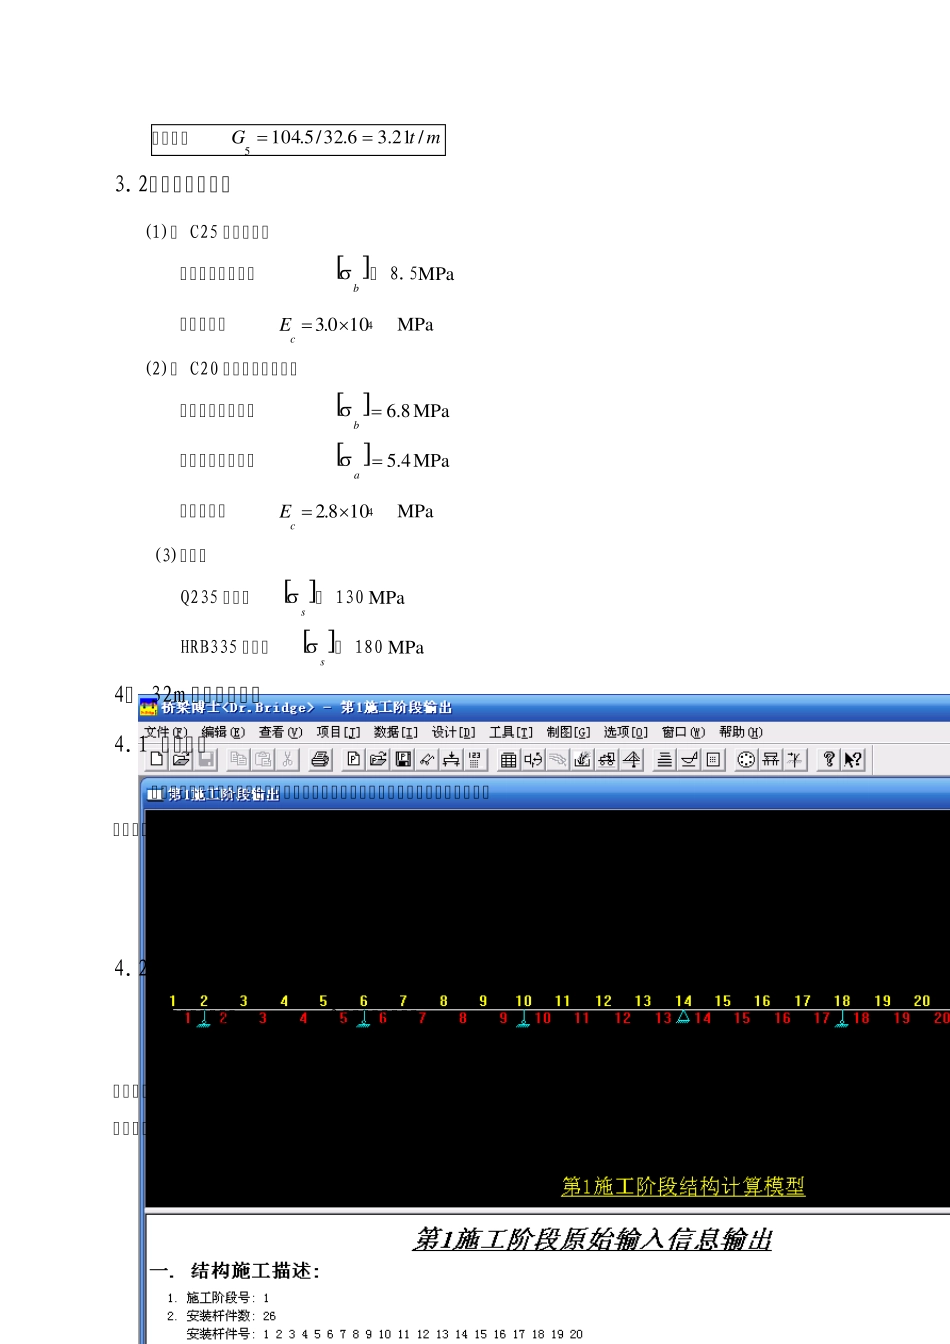Click the triangle support marker at node 14
This screenshot has width=950, height=1344.
(x=683, y=1017)
